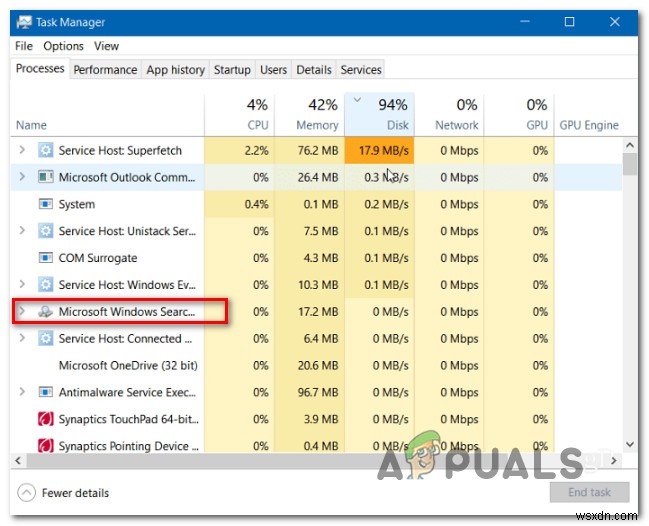Click the Synaptics TouchPad 64-bit red icon
649x526 pixels.
click(x=45, y=419)
